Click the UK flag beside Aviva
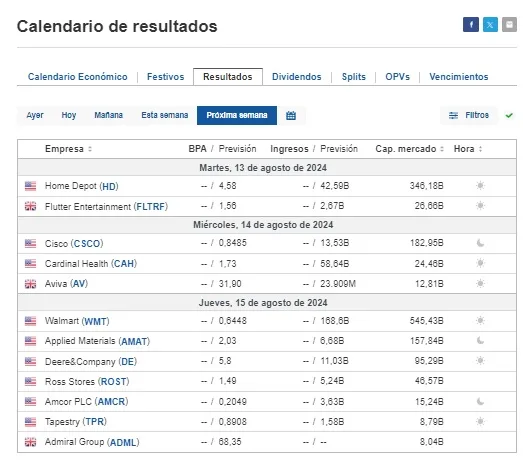Image resolution: width=523 pixels, height=469 pixels. 30,284
